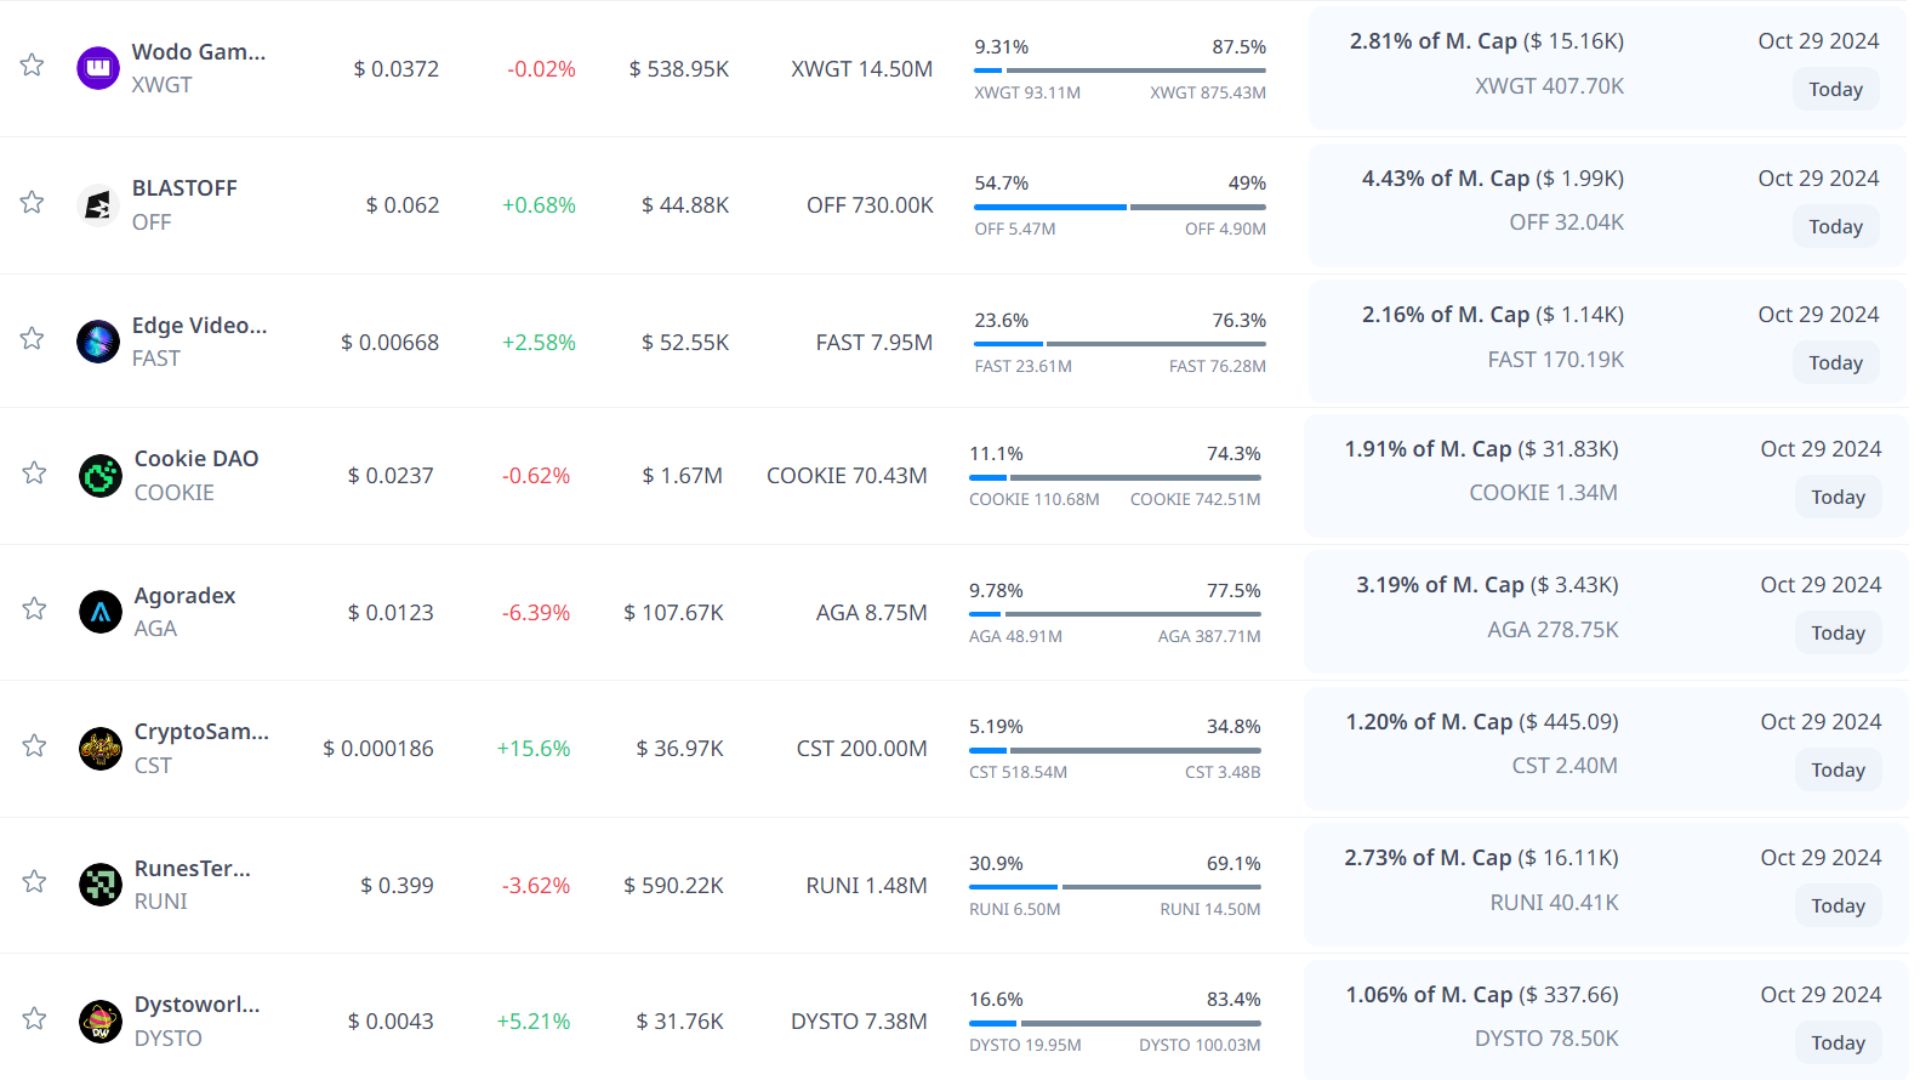Click the Cookie DAO 1.91% of M. Cap card
Screen dimensions: 1920x1080
pos(1480,450)
